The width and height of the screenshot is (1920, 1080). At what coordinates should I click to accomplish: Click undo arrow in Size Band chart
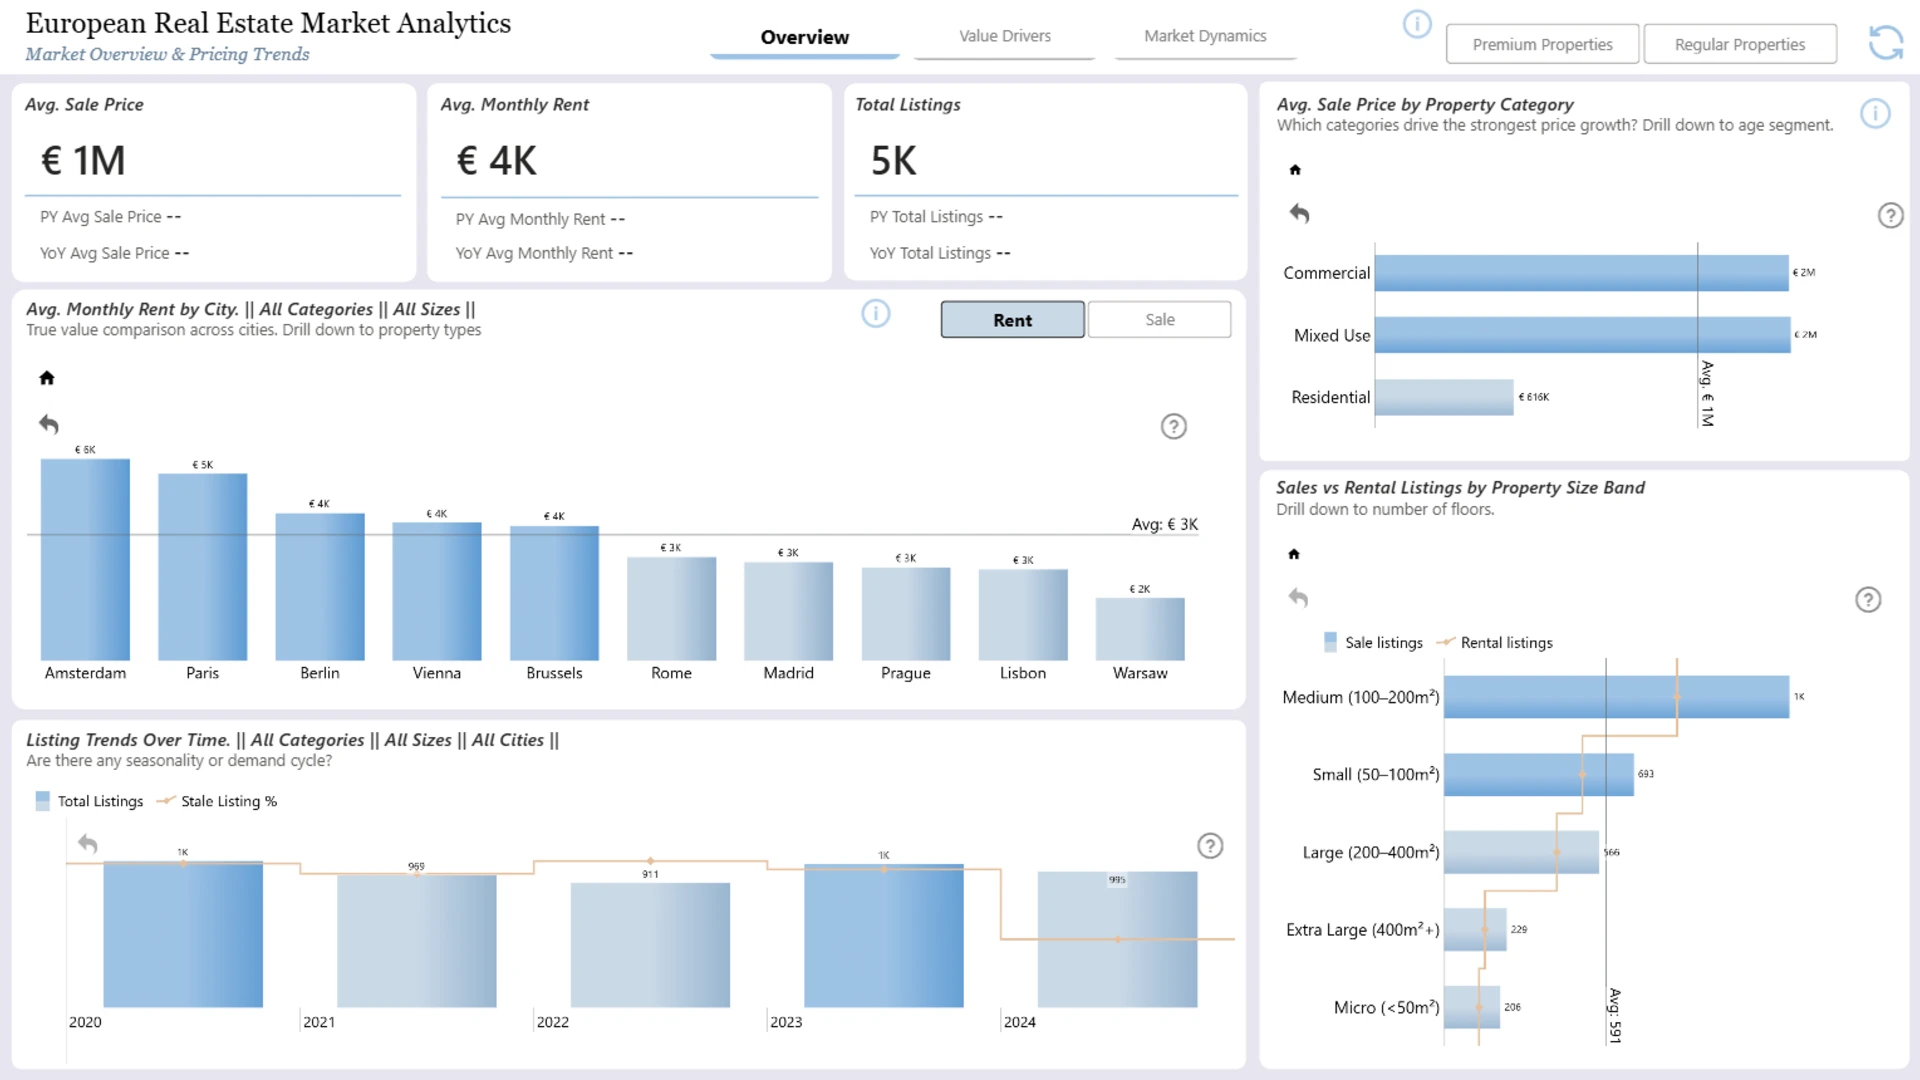(x=1298, y=598)
